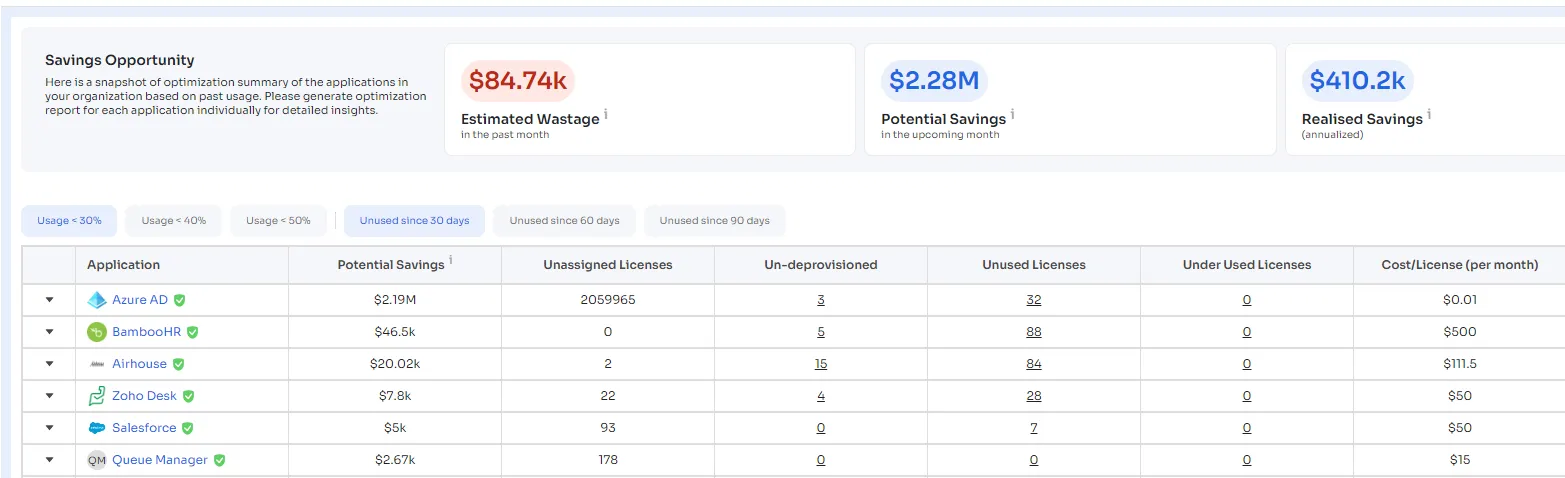Screen dimensions: 1565x478
Task: Expand the Azure AD row
Action: pyautogui.click(x=49, y=300)
